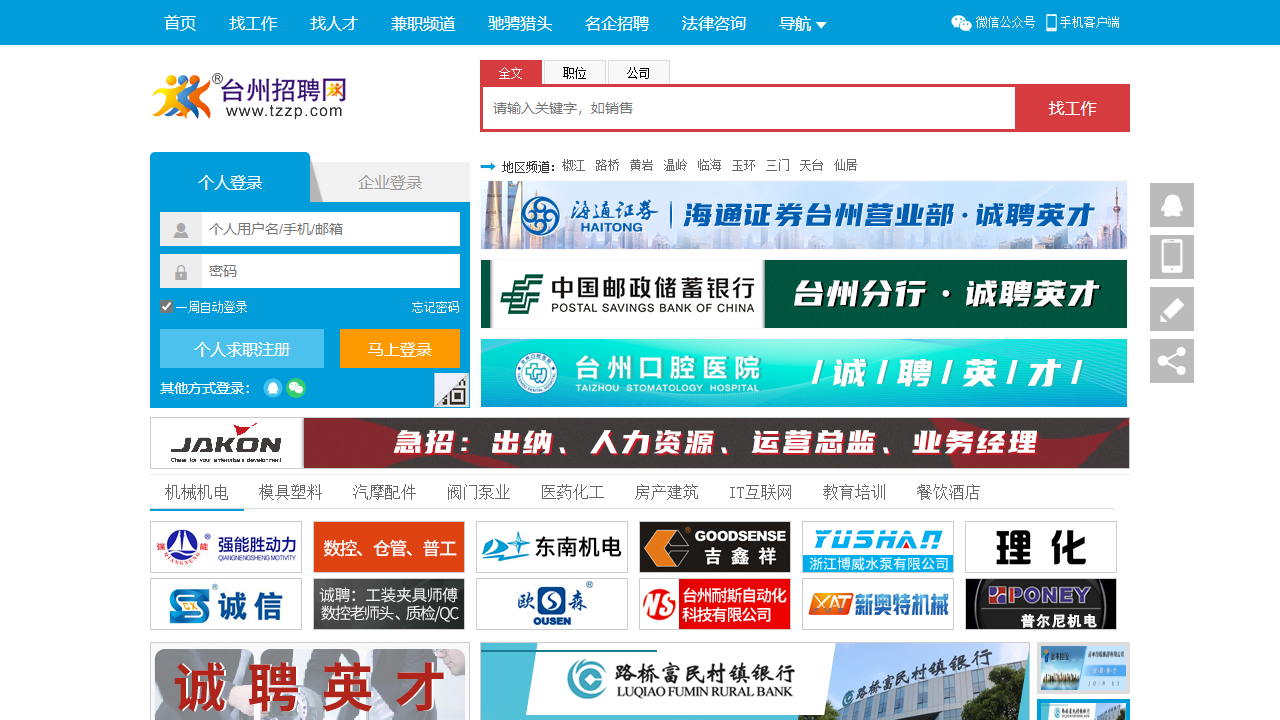
Task: Open 台州口腔医院 banner
Action: [804, 373]
